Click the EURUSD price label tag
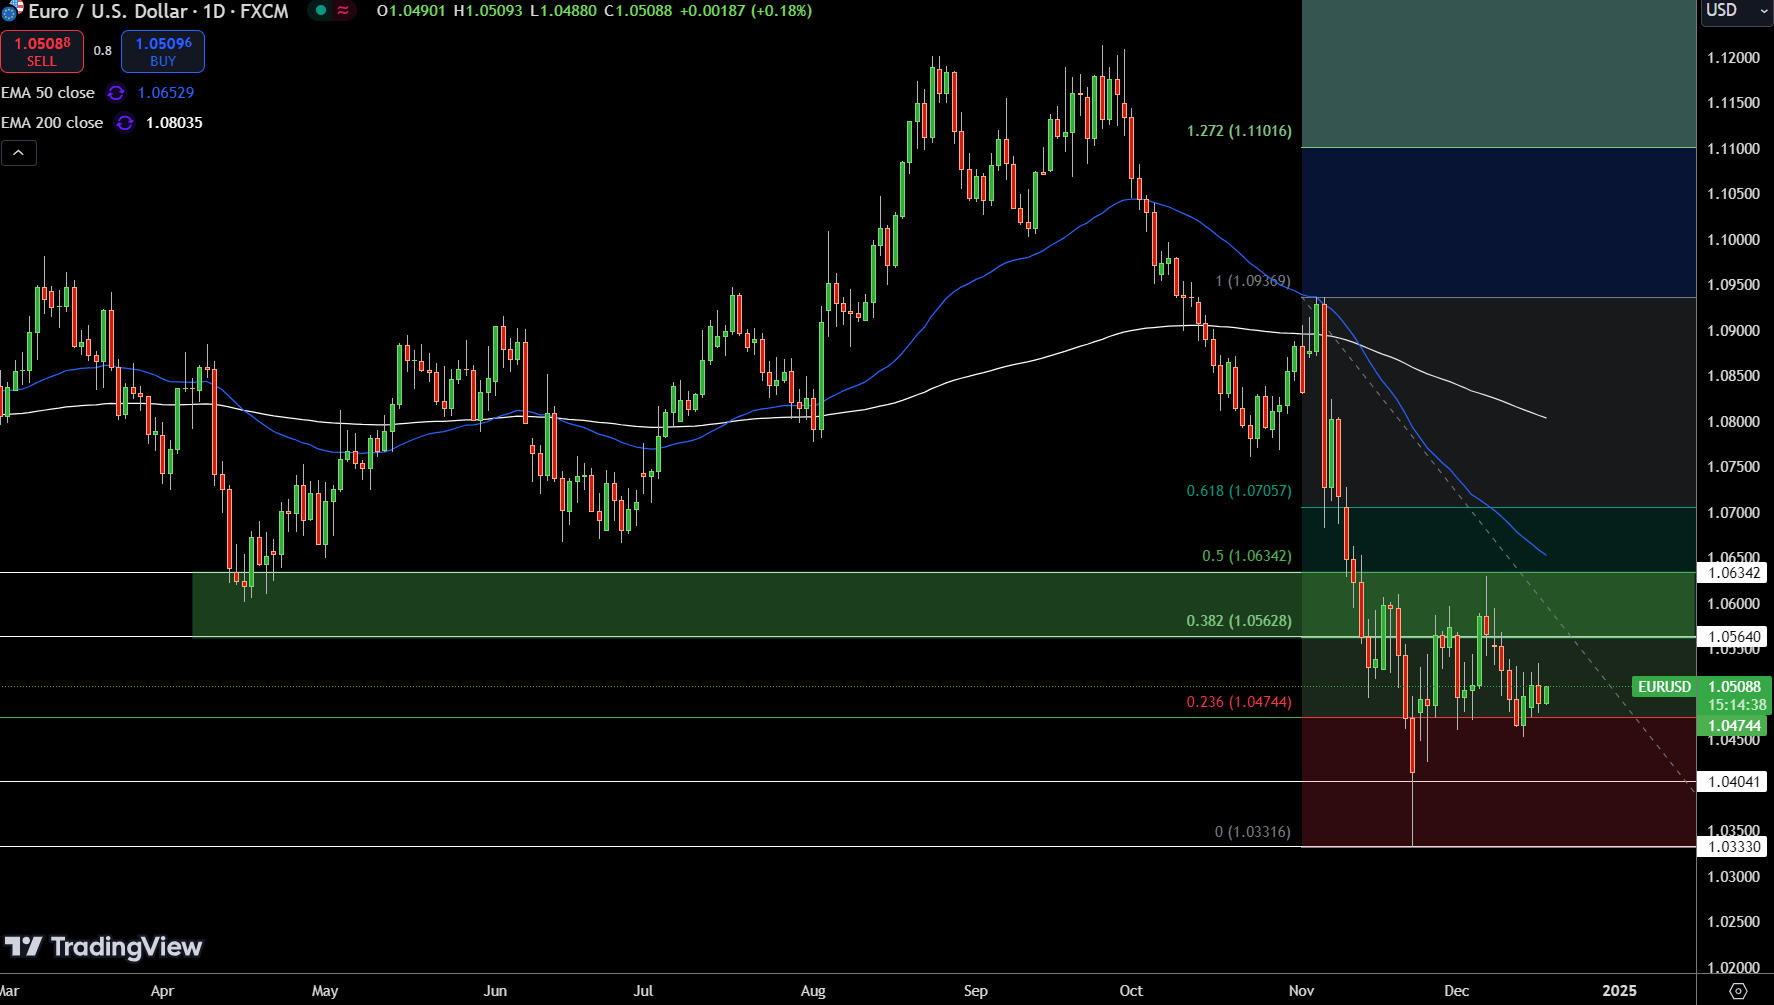Screen dimensions: 1774x1005 (1664, 687)
